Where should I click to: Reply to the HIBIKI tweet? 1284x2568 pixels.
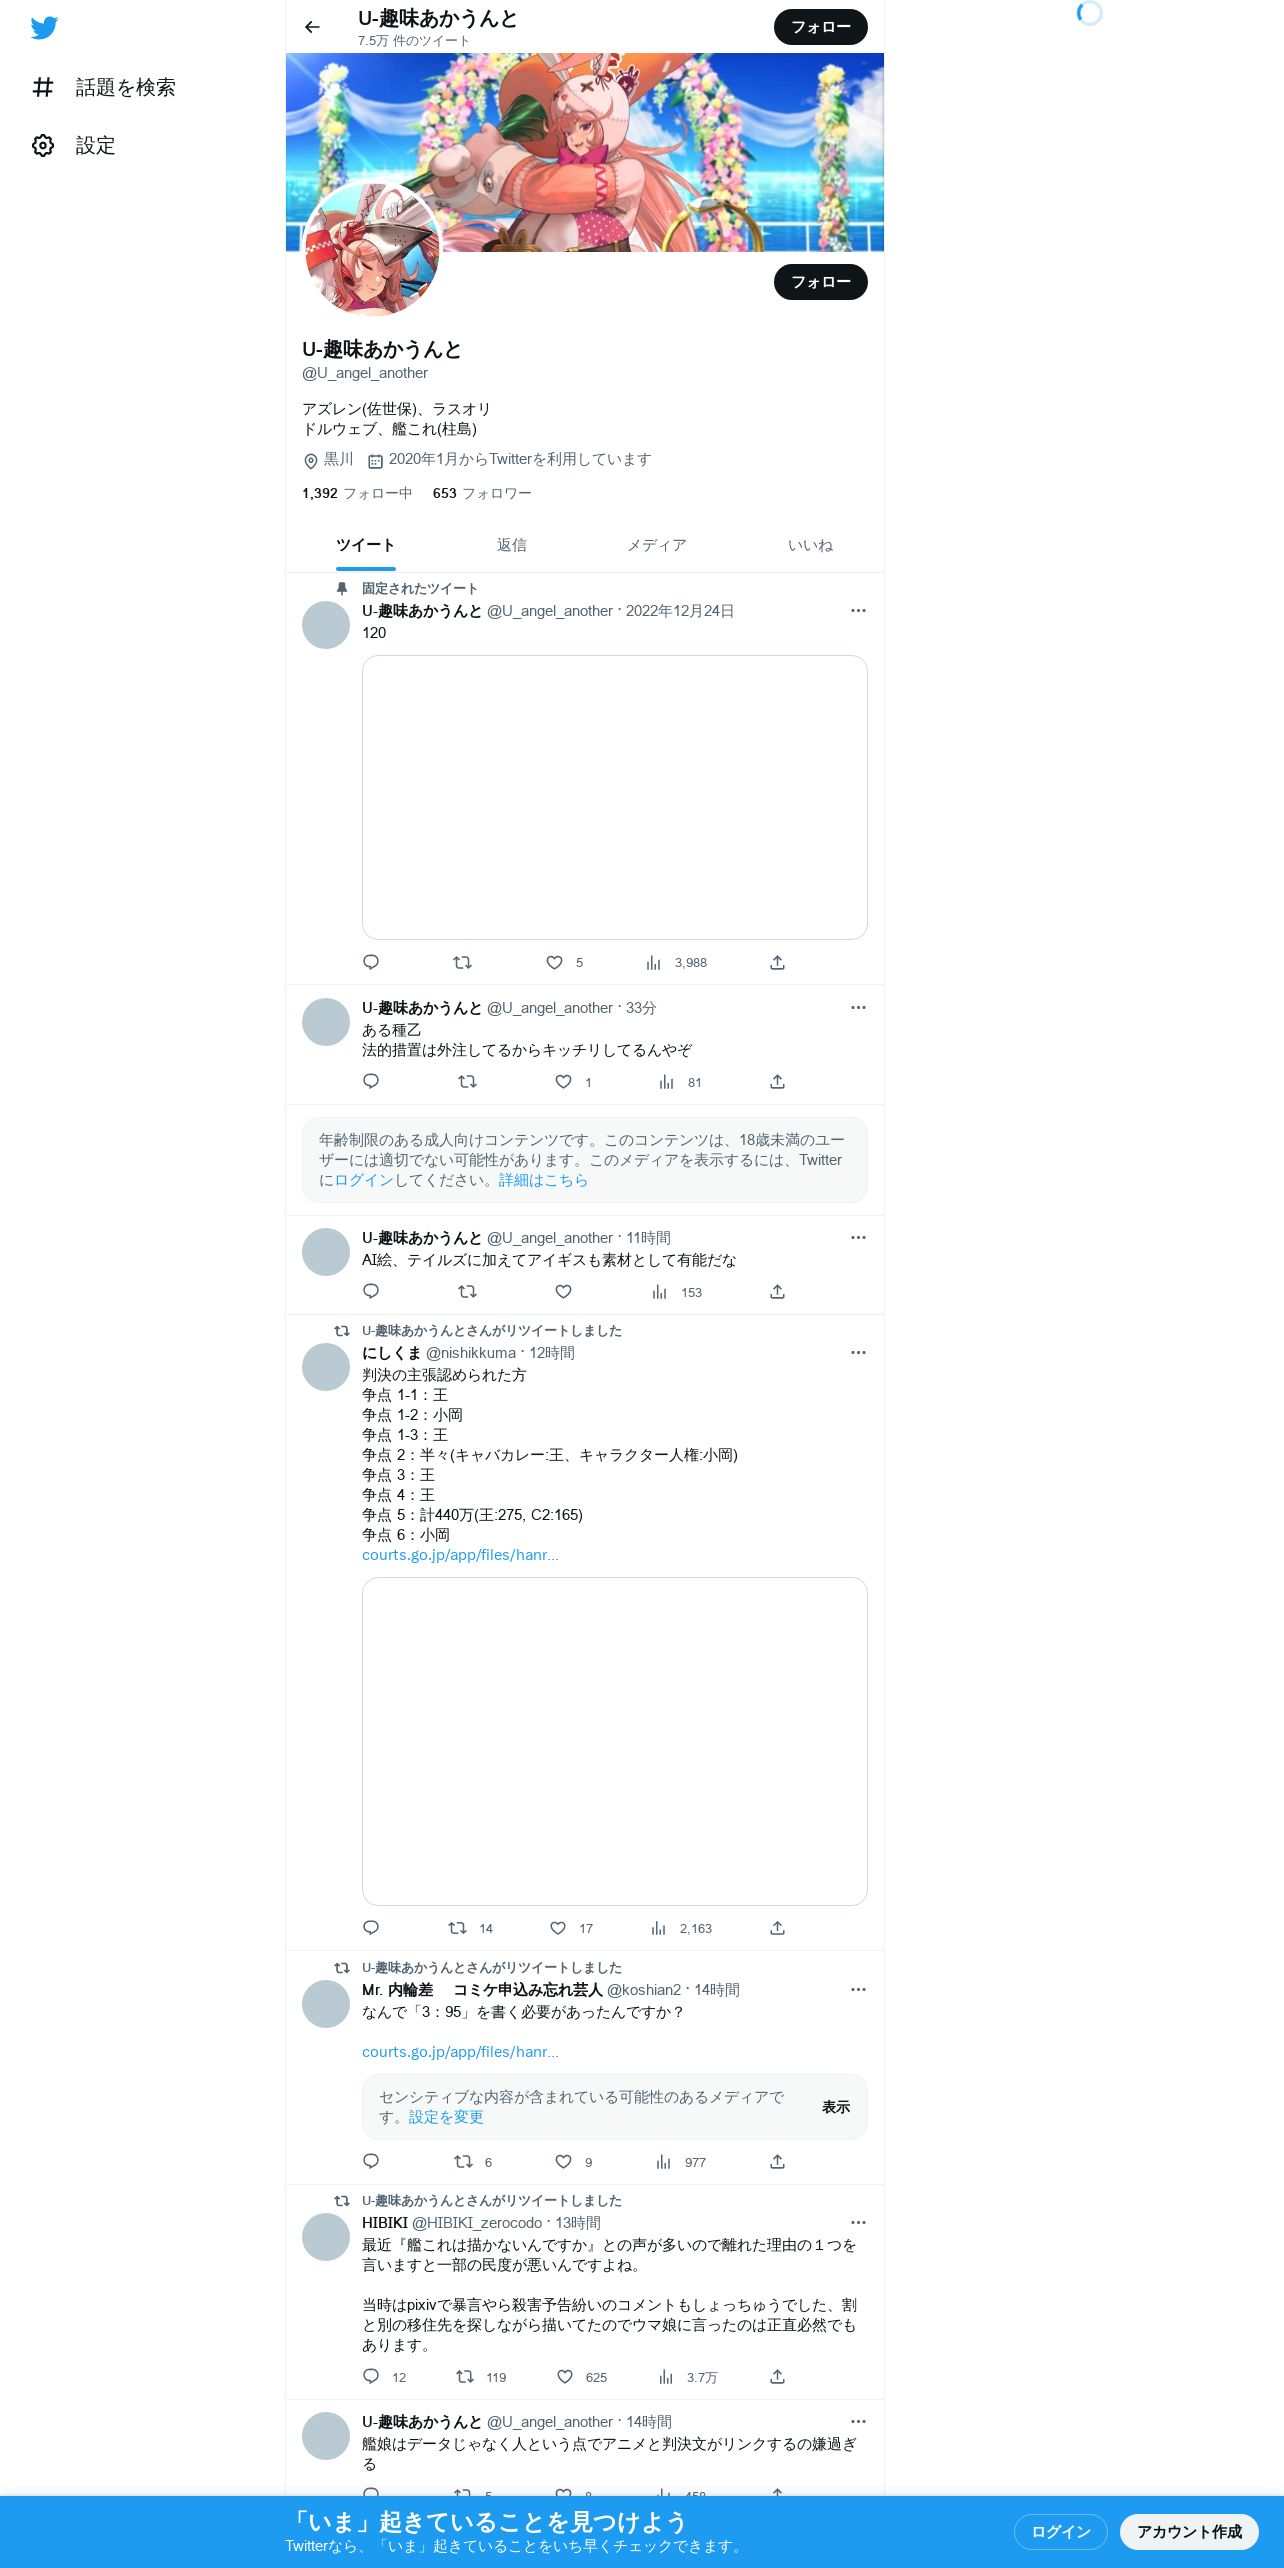[371, 2377]
